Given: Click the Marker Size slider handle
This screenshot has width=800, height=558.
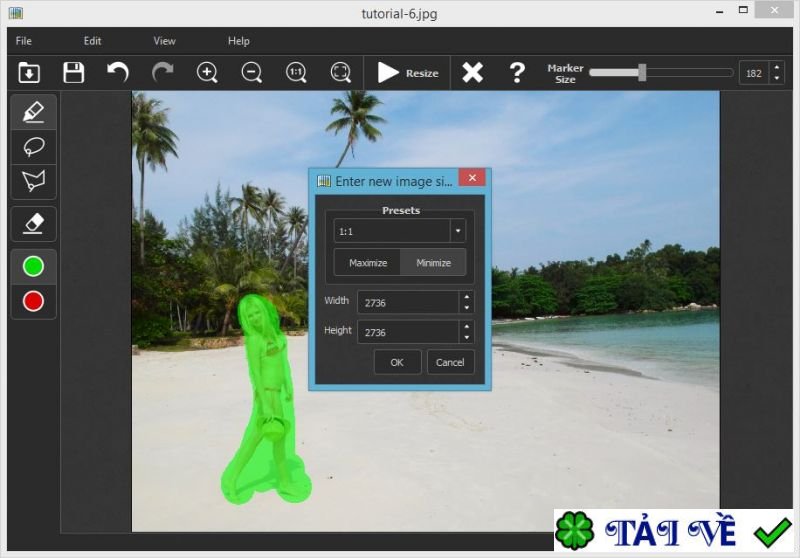Looking at the screenshot, I should tap(642, 72).
